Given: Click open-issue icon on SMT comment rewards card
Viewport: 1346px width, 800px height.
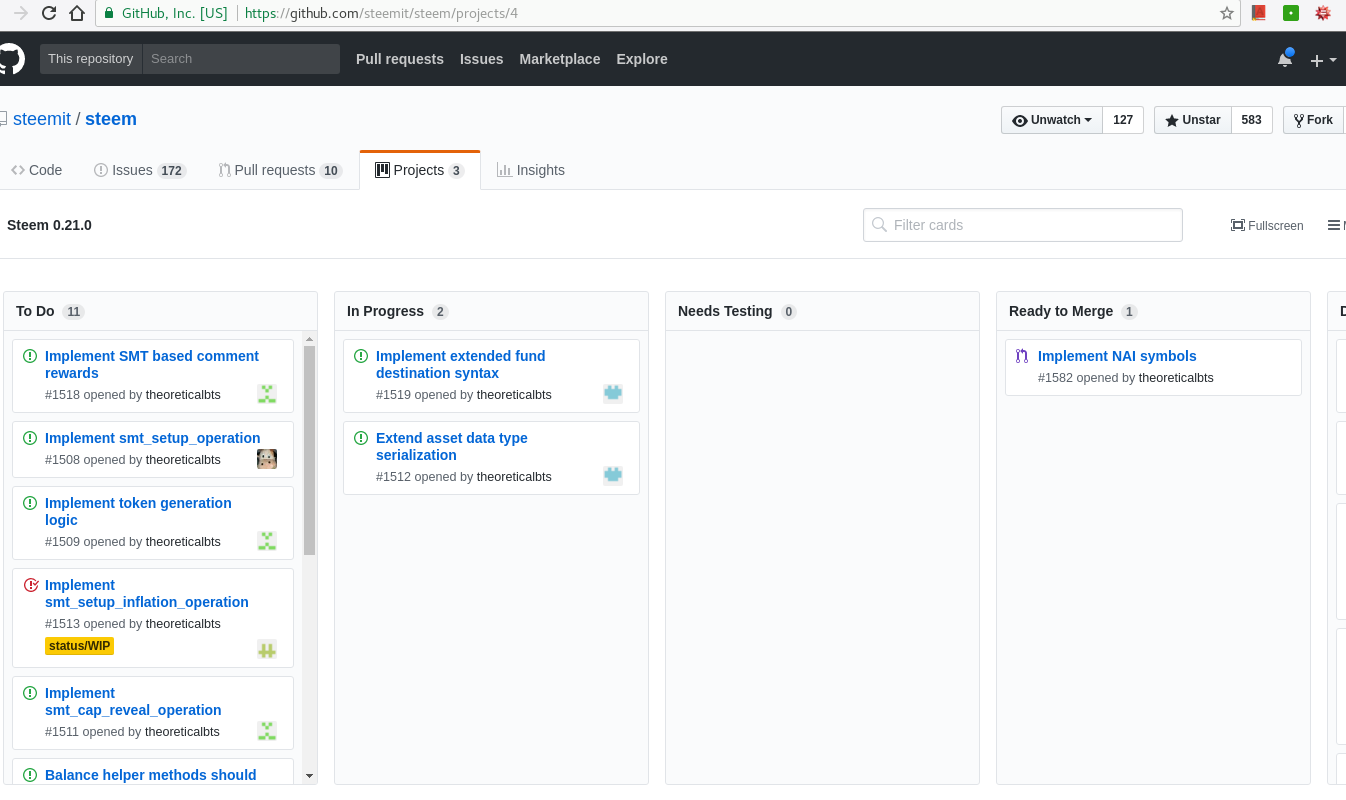Looking at the screenshot, I should click(30, 356).
